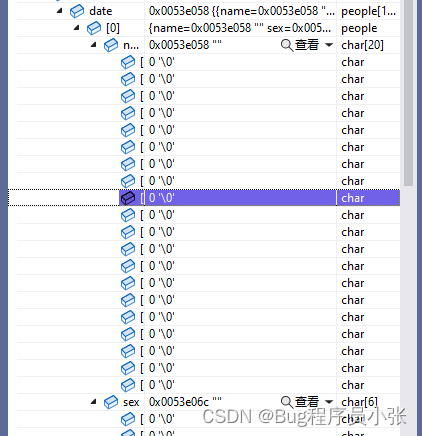This screenshot has height=436, width=422.
Task: Collapse the date variable node
Action: [60, 11]
